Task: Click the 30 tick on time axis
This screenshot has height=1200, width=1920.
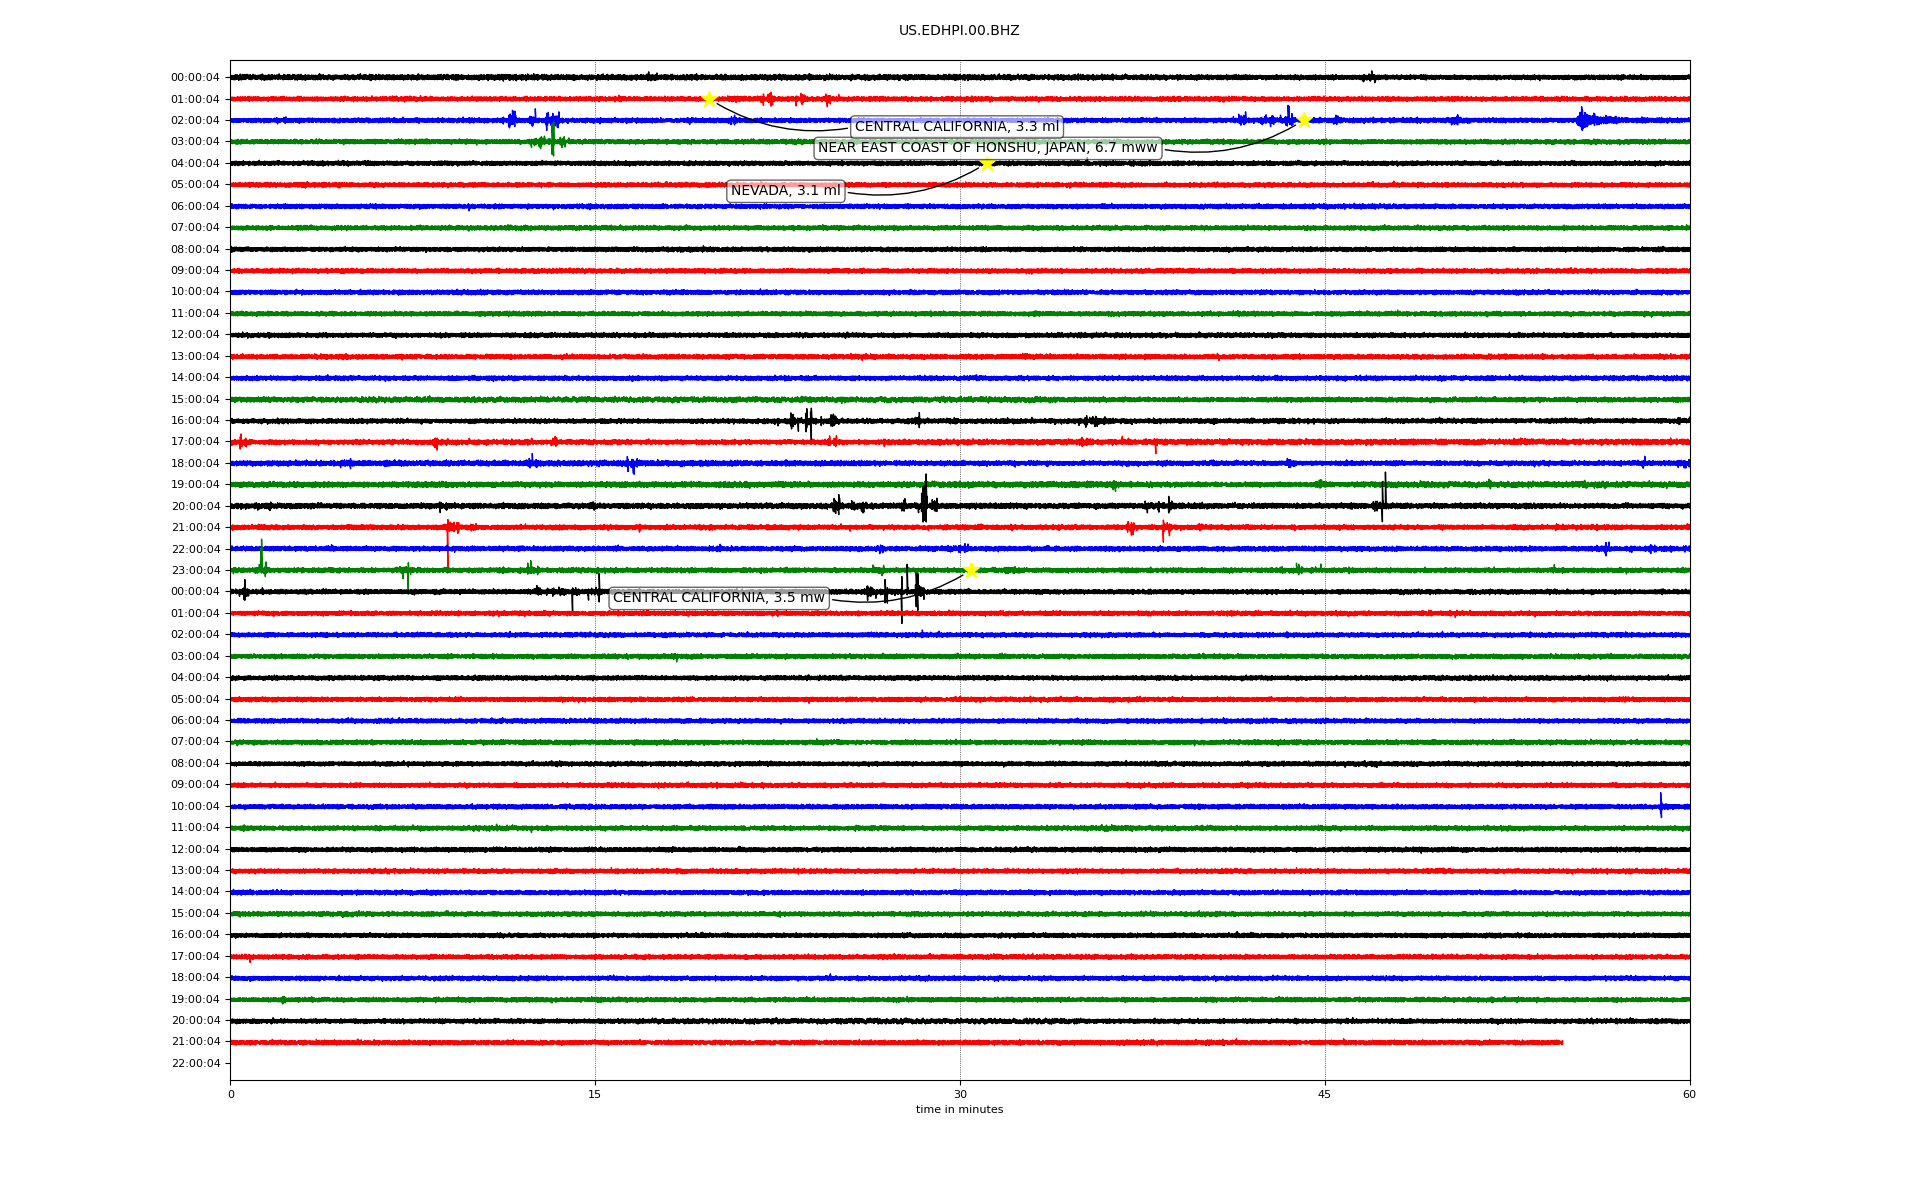Action: pyautogui.click(x=960, y=1094)
